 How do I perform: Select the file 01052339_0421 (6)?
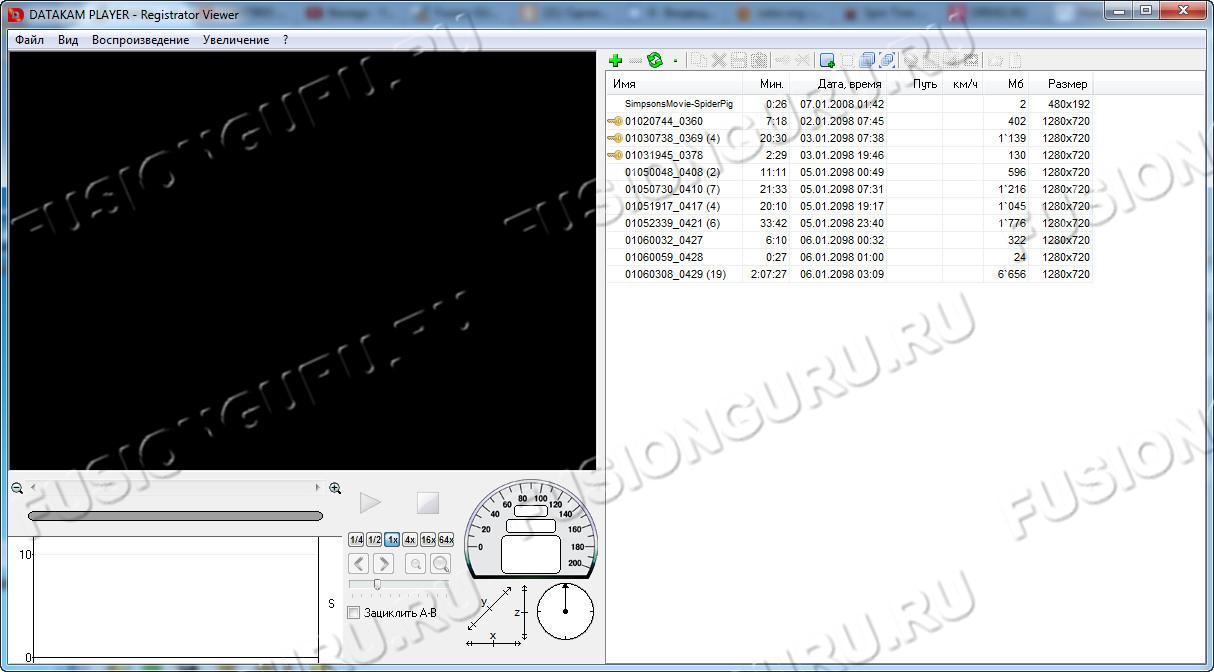(672, 223)
